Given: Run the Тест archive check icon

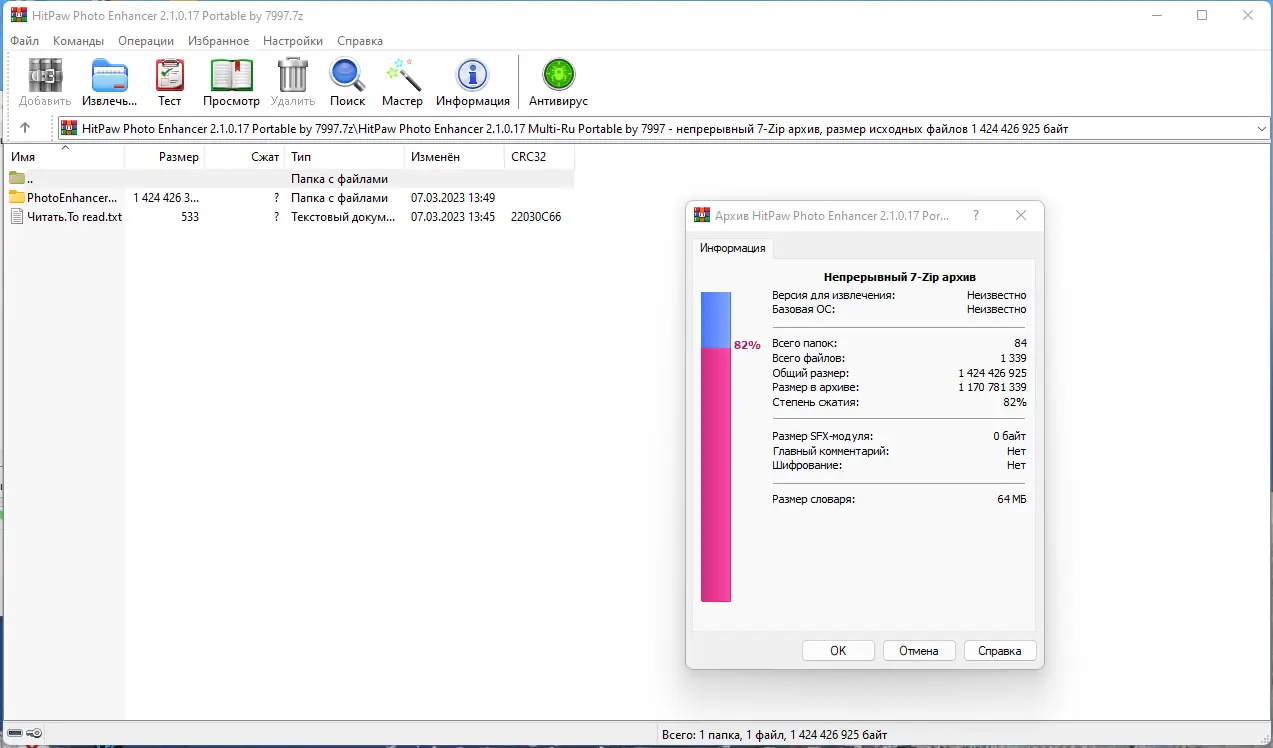Looking at the screenshot, I should coord(170,76).
